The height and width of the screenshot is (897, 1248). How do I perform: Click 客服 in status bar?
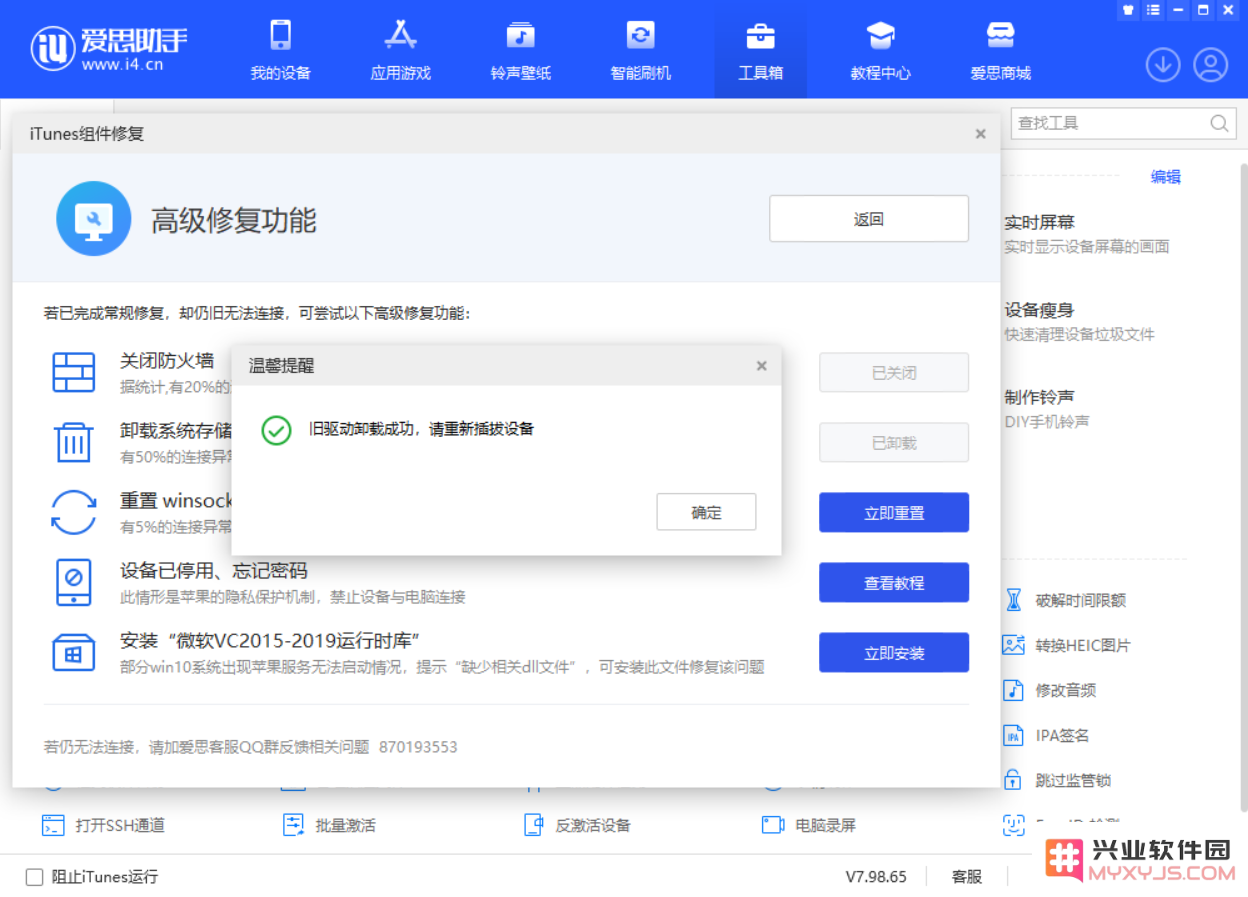tap(967, 877)
